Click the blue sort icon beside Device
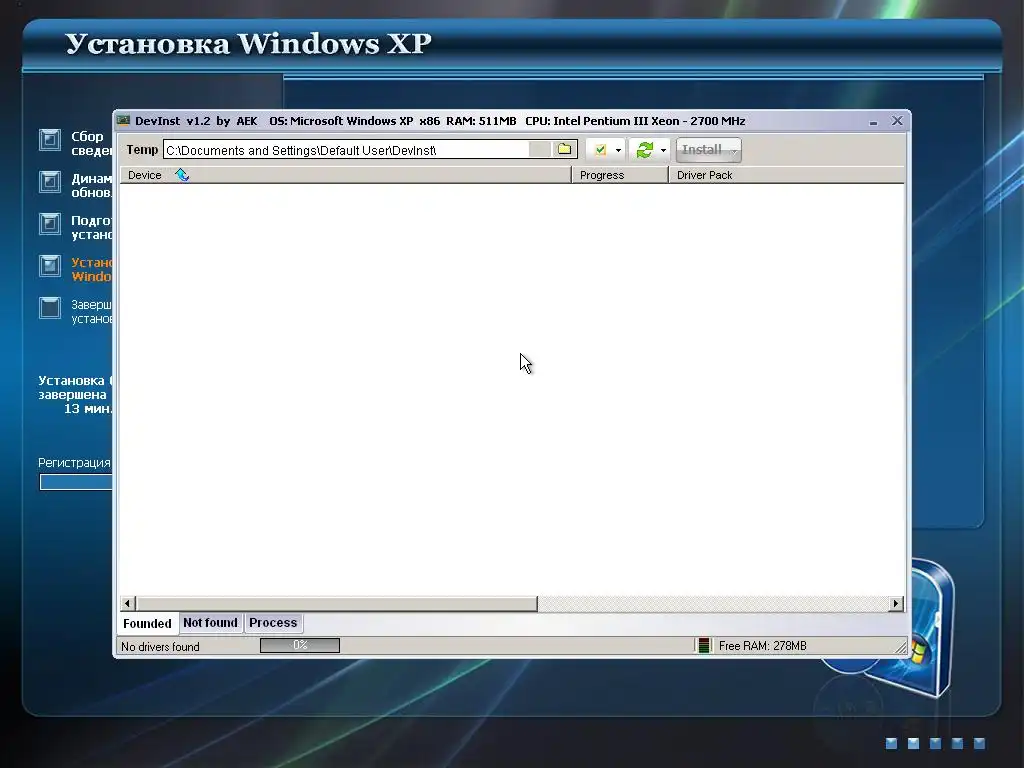The width and height of the screenshot is (1024, 768). coord(182,174)
